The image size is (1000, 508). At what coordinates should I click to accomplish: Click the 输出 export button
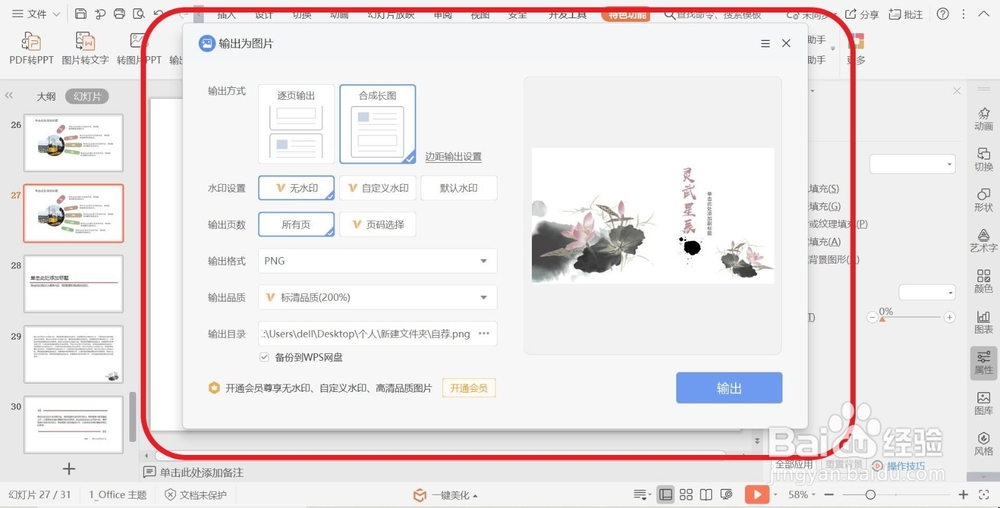coord(729,388)
